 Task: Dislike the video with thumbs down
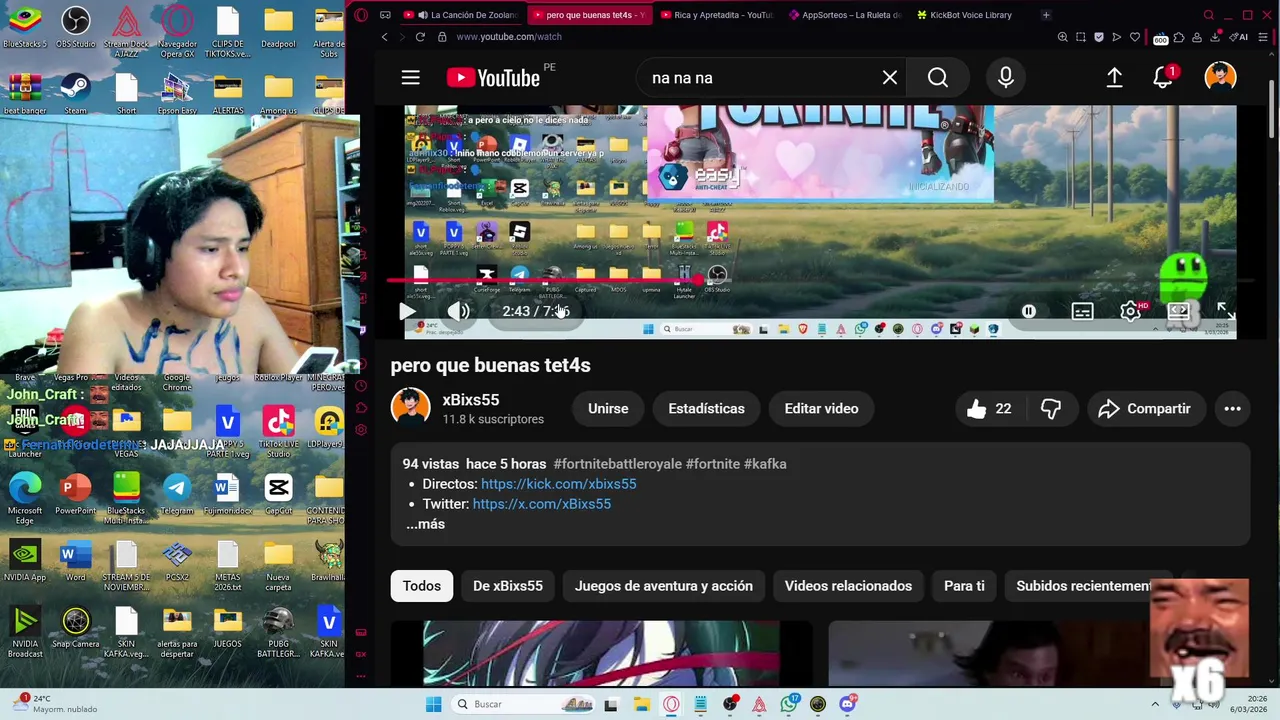[1051, 408]
